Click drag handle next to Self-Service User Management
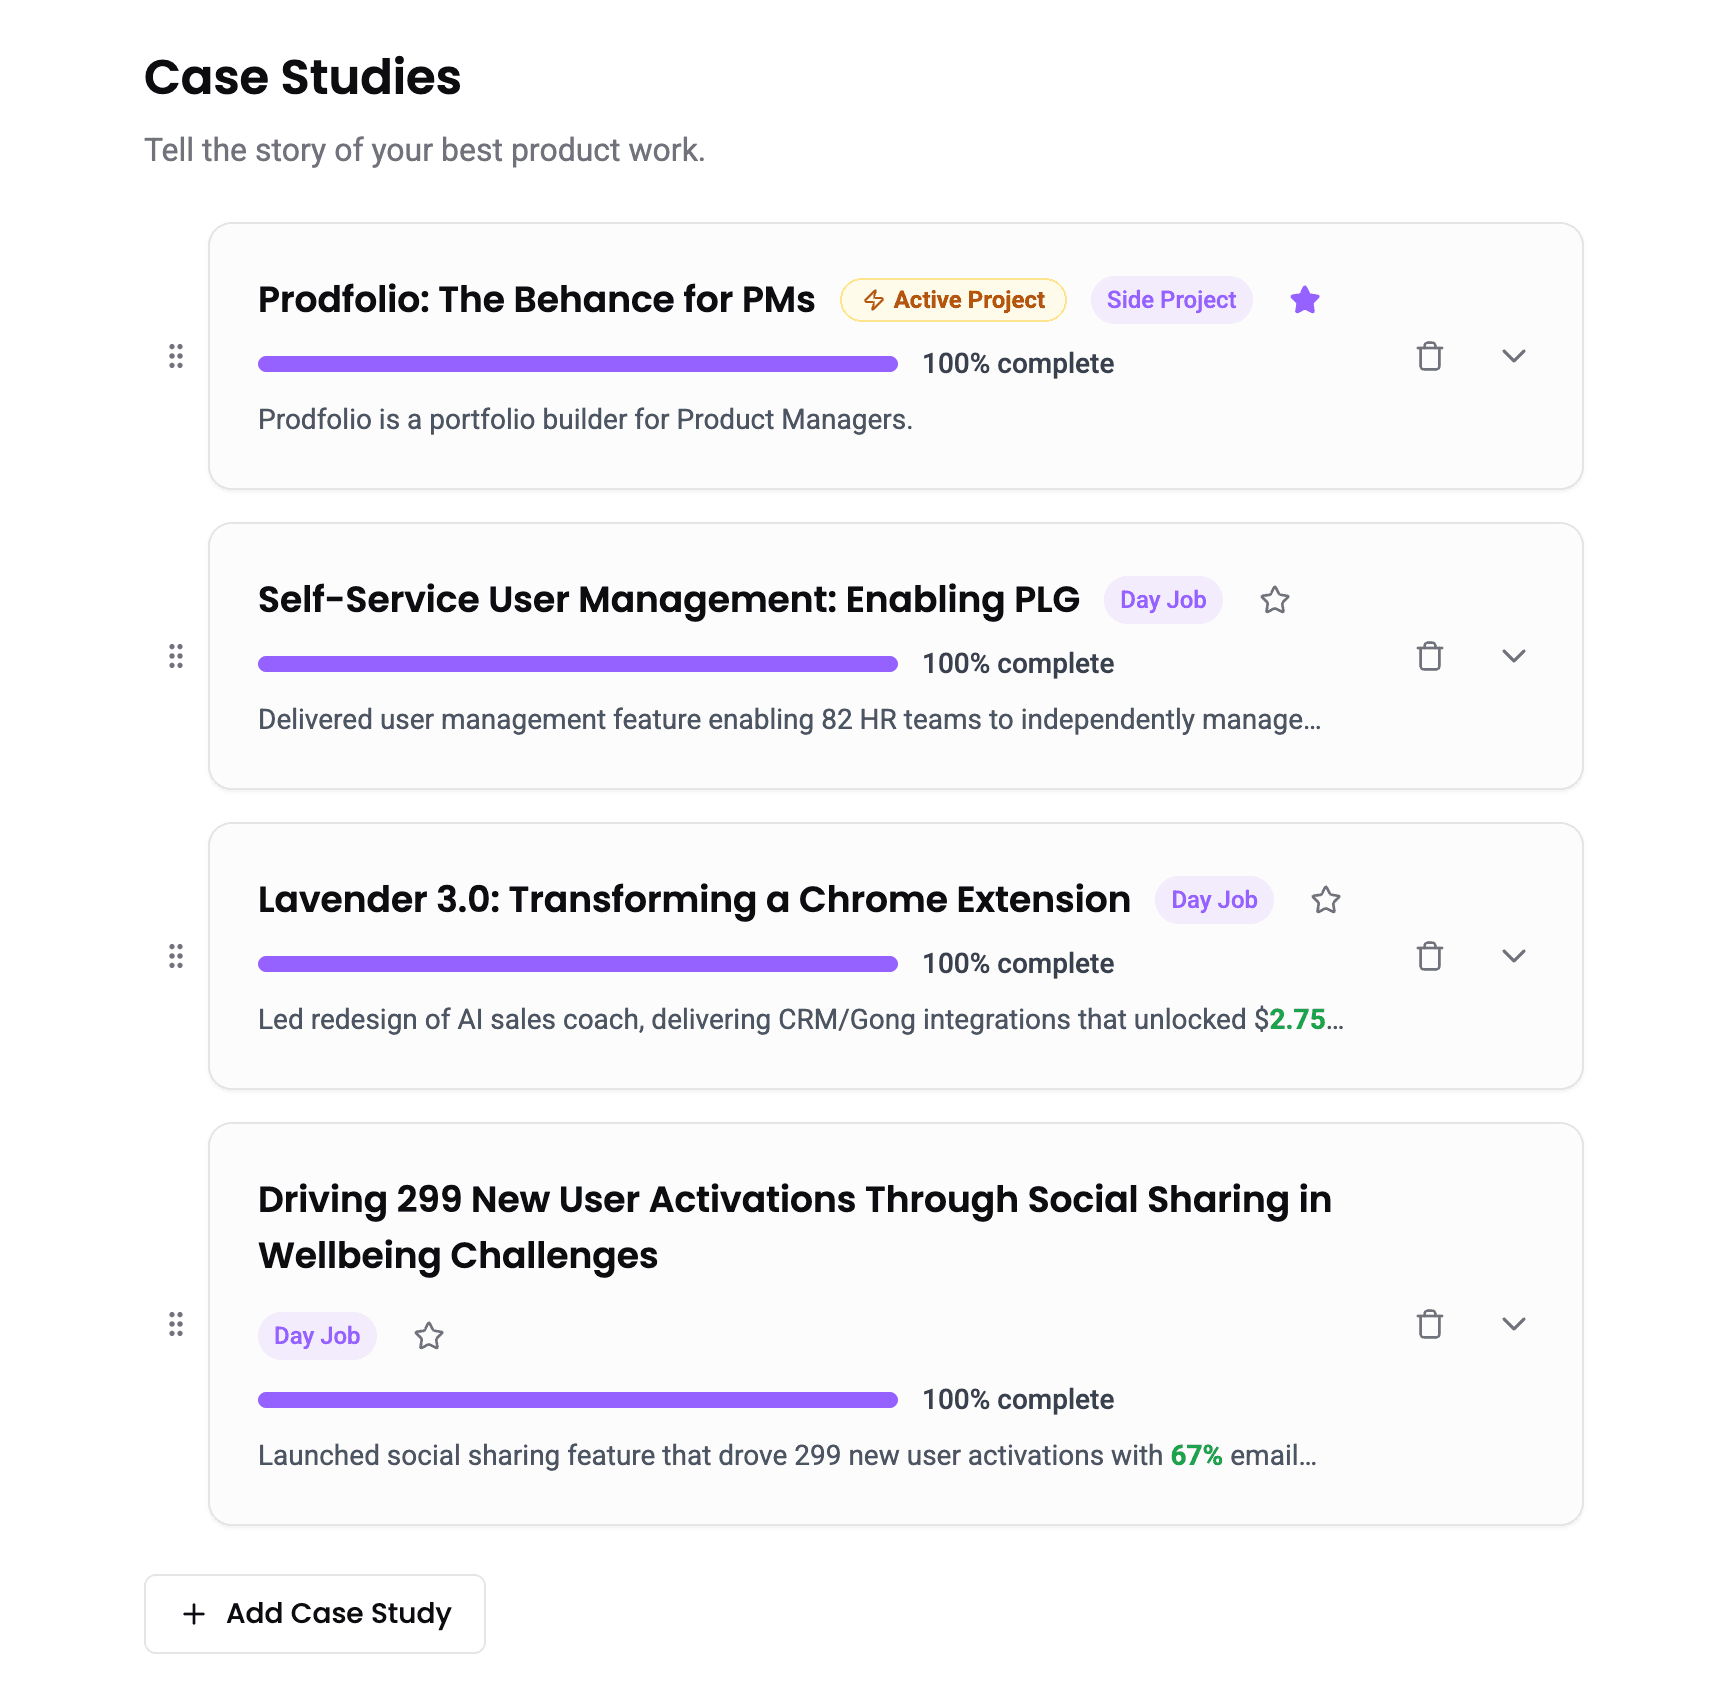Image resolution: width=1730 pixels, height=1696 pixels. pos(176,656)
